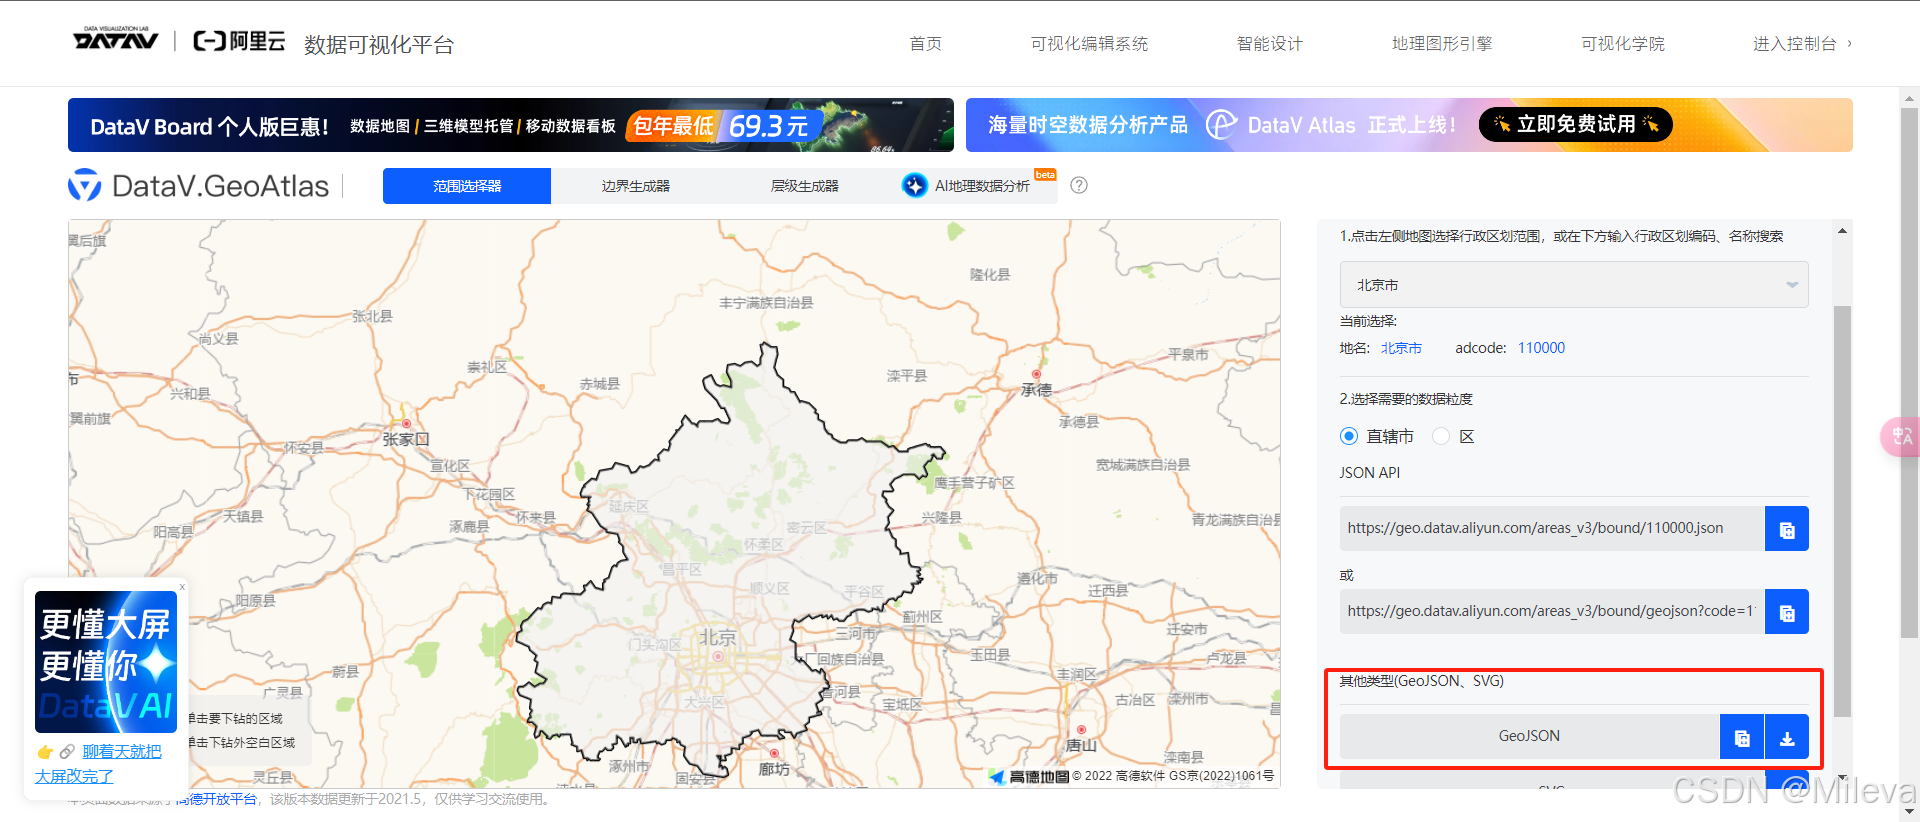
Task: Select the 直辖市 radio button
Action: point(1349,436)
